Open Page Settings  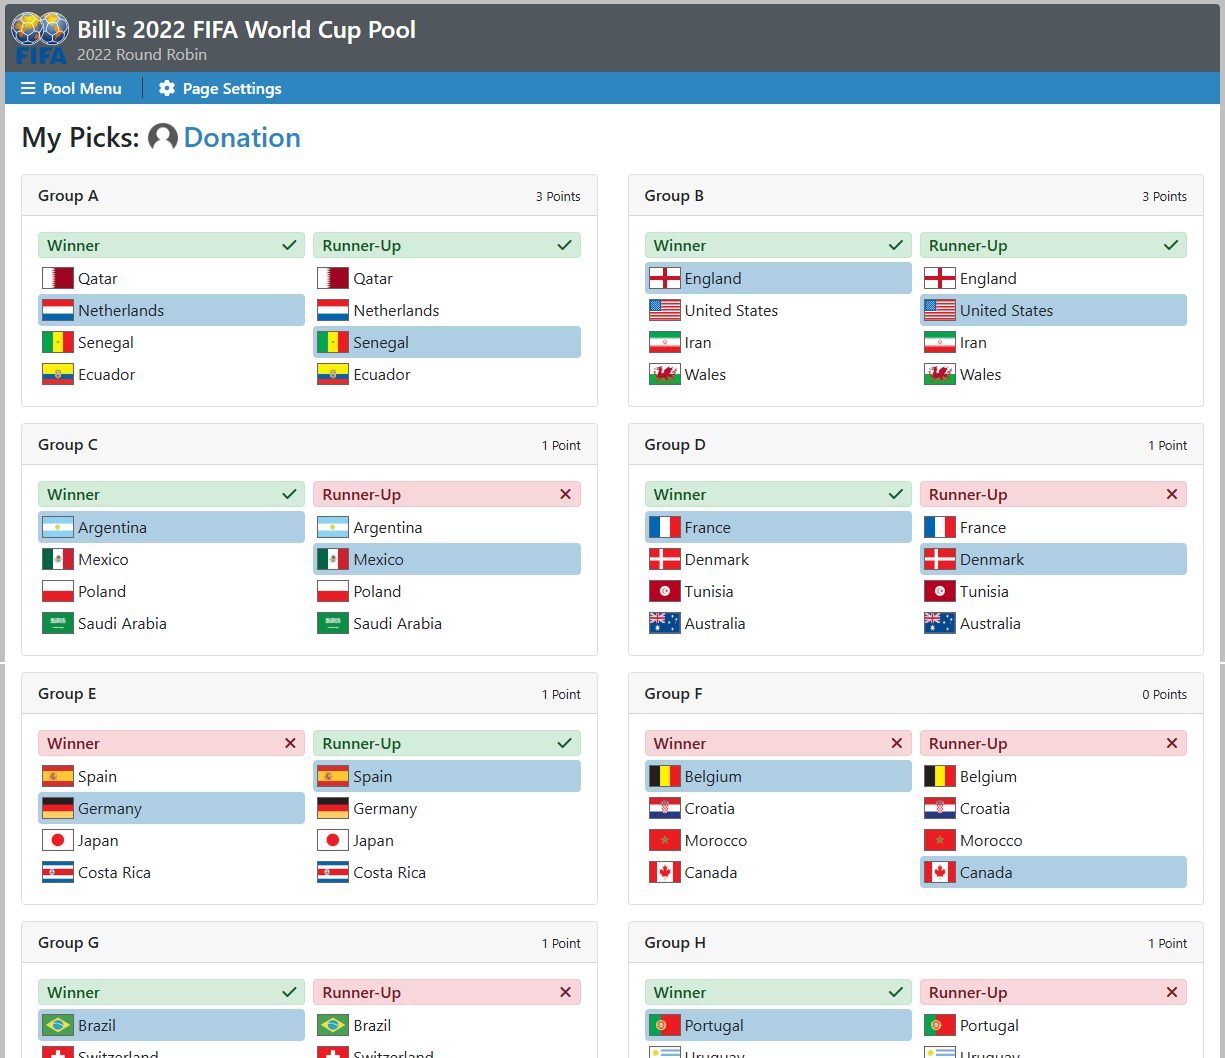[x=220, y=89]
